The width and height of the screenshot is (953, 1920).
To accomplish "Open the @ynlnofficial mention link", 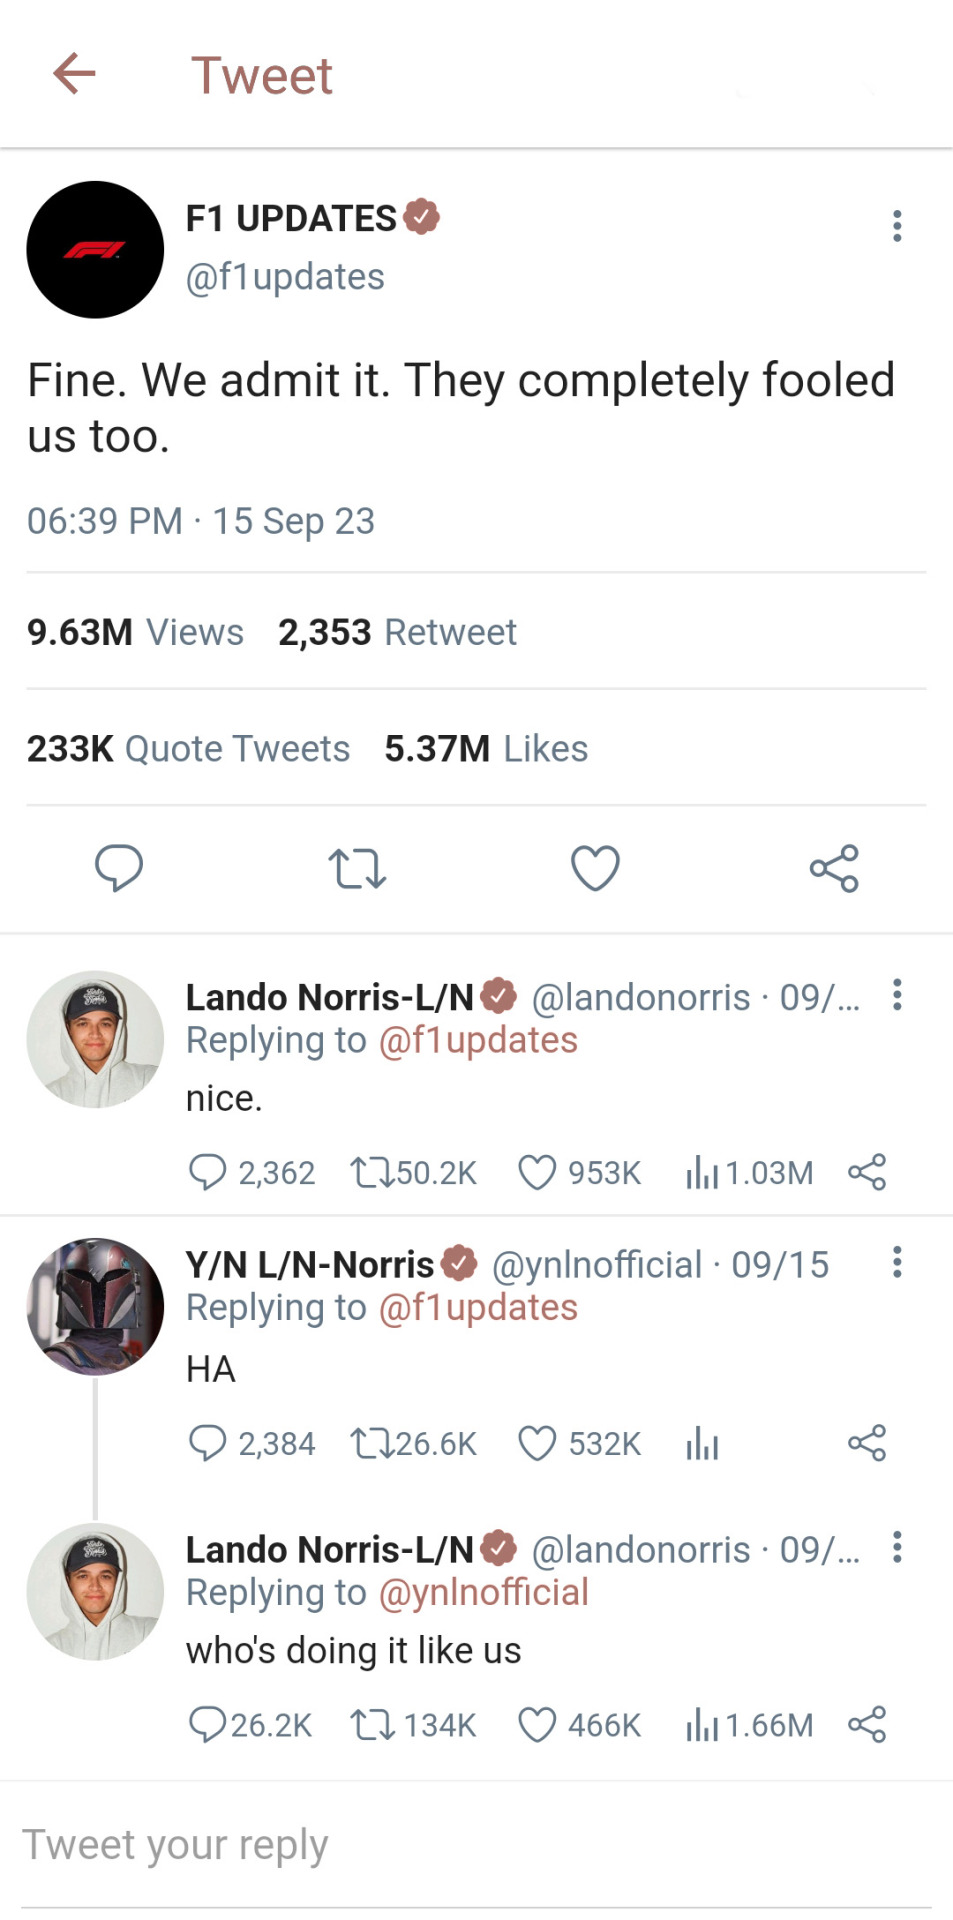I will (483, 1593).
